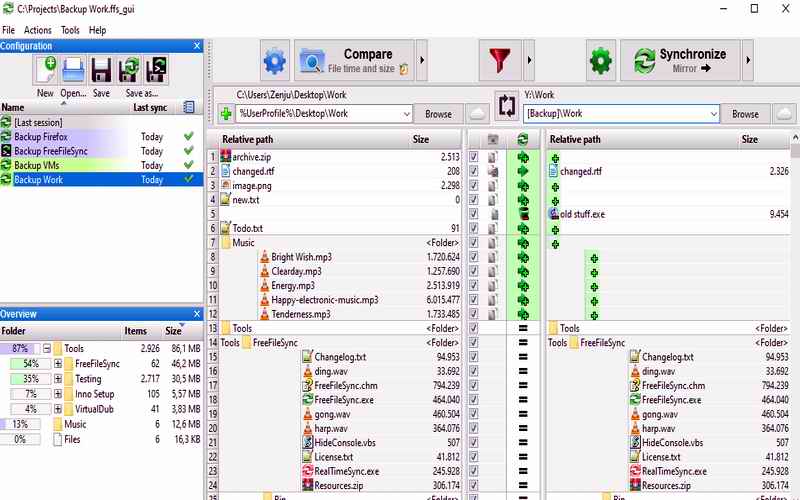Open the left folder path dropdown
Image resolution: width=800 pixels, height=500 pixels.
tap(406, 114)
